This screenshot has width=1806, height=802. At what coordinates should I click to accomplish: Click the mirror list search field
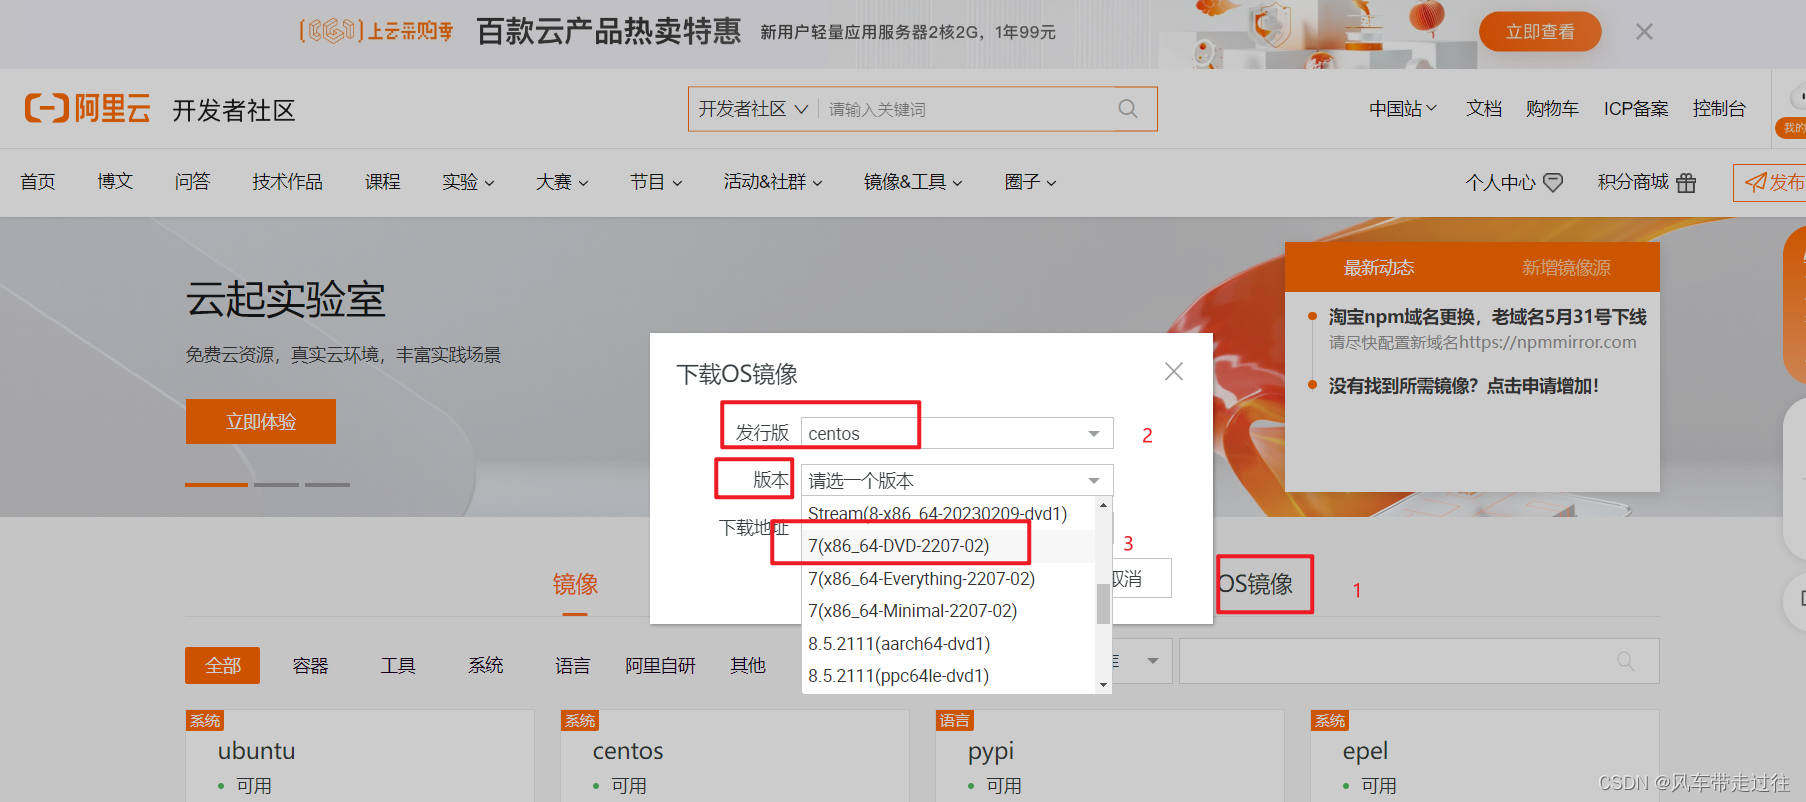pyautogui.click(x=1419, y=661)
